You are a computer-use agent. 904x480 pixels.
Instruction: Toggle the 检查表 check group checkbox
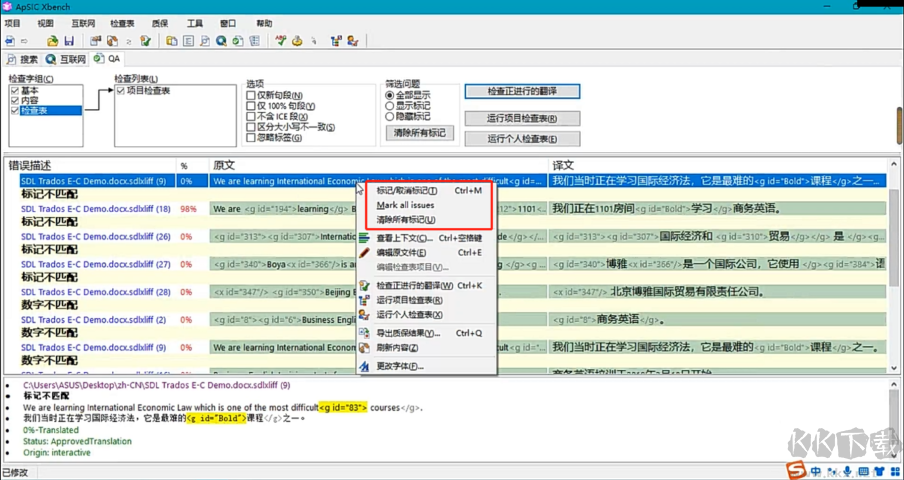(x=14, y=111)
